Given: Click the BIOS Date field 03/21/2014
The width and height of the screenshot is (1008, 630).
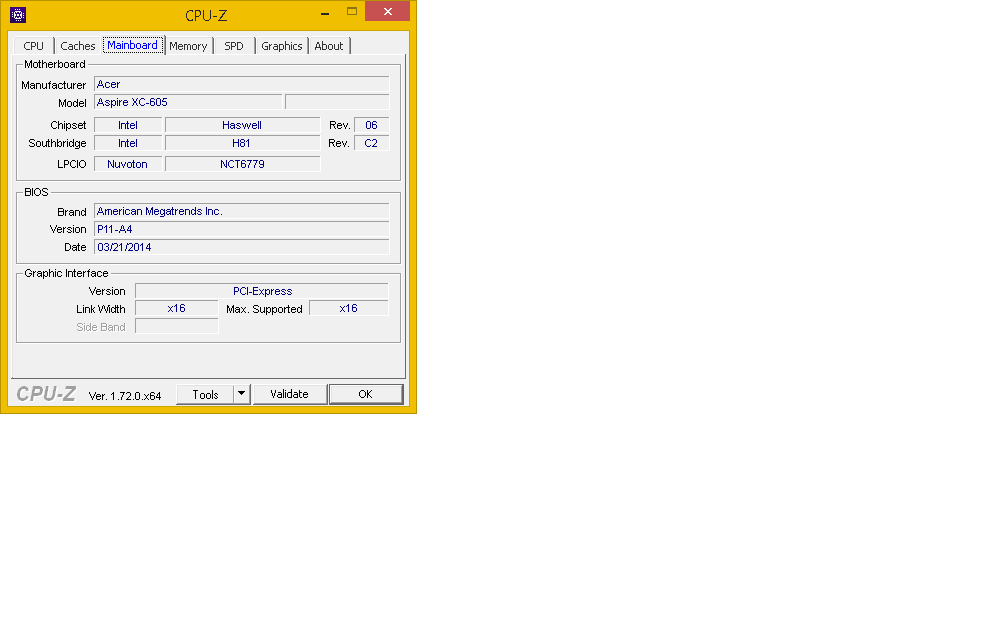Looking at the screenshot, I should click(241, 247).
